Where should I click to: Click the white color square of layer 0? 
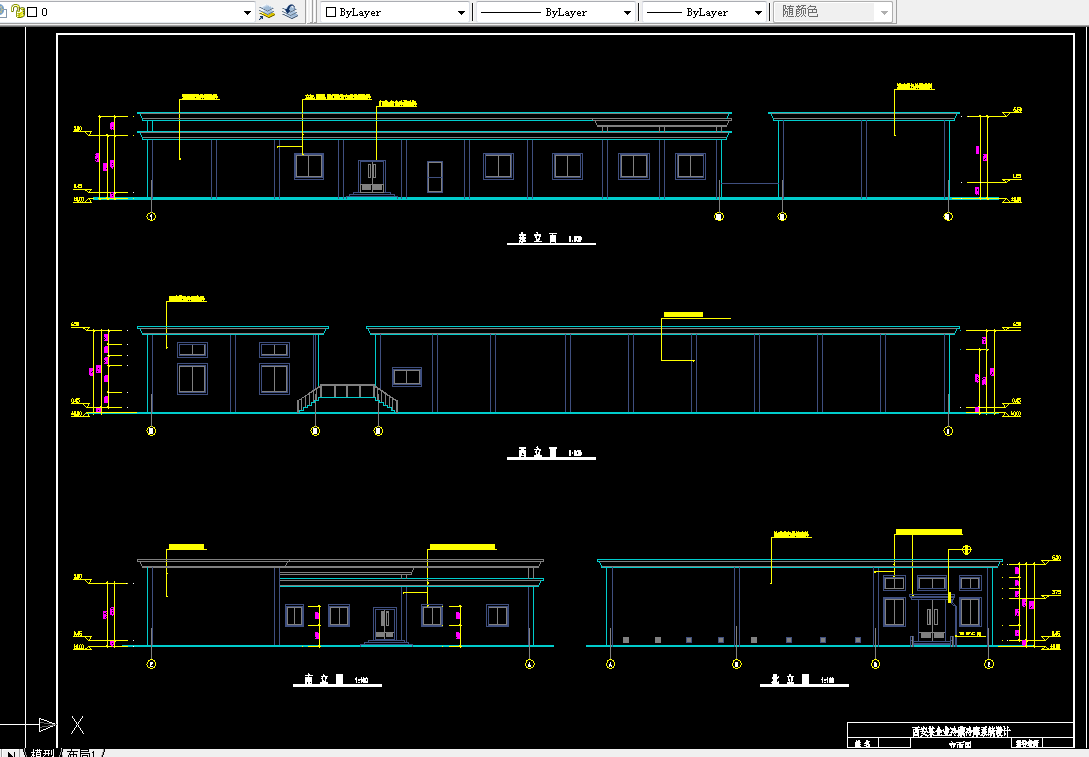32,12
